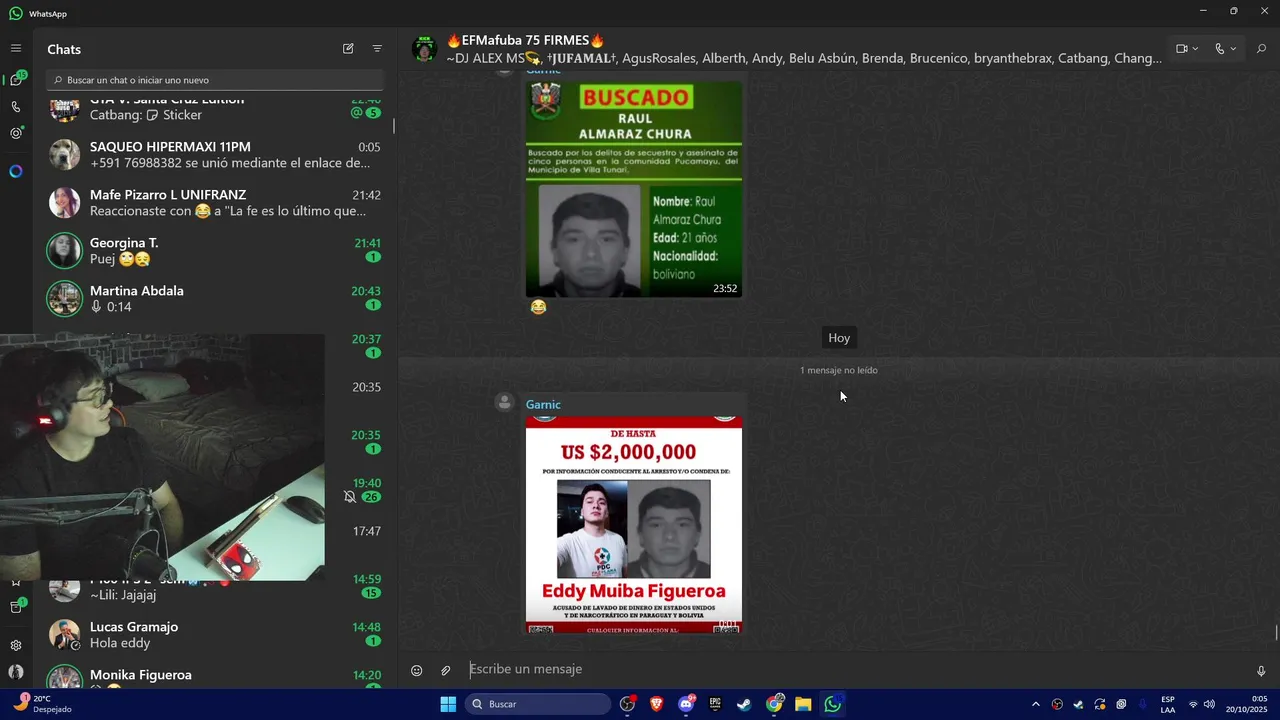Click the taskbar Buscar search box

pyautogui.click(x=539, y=704)
